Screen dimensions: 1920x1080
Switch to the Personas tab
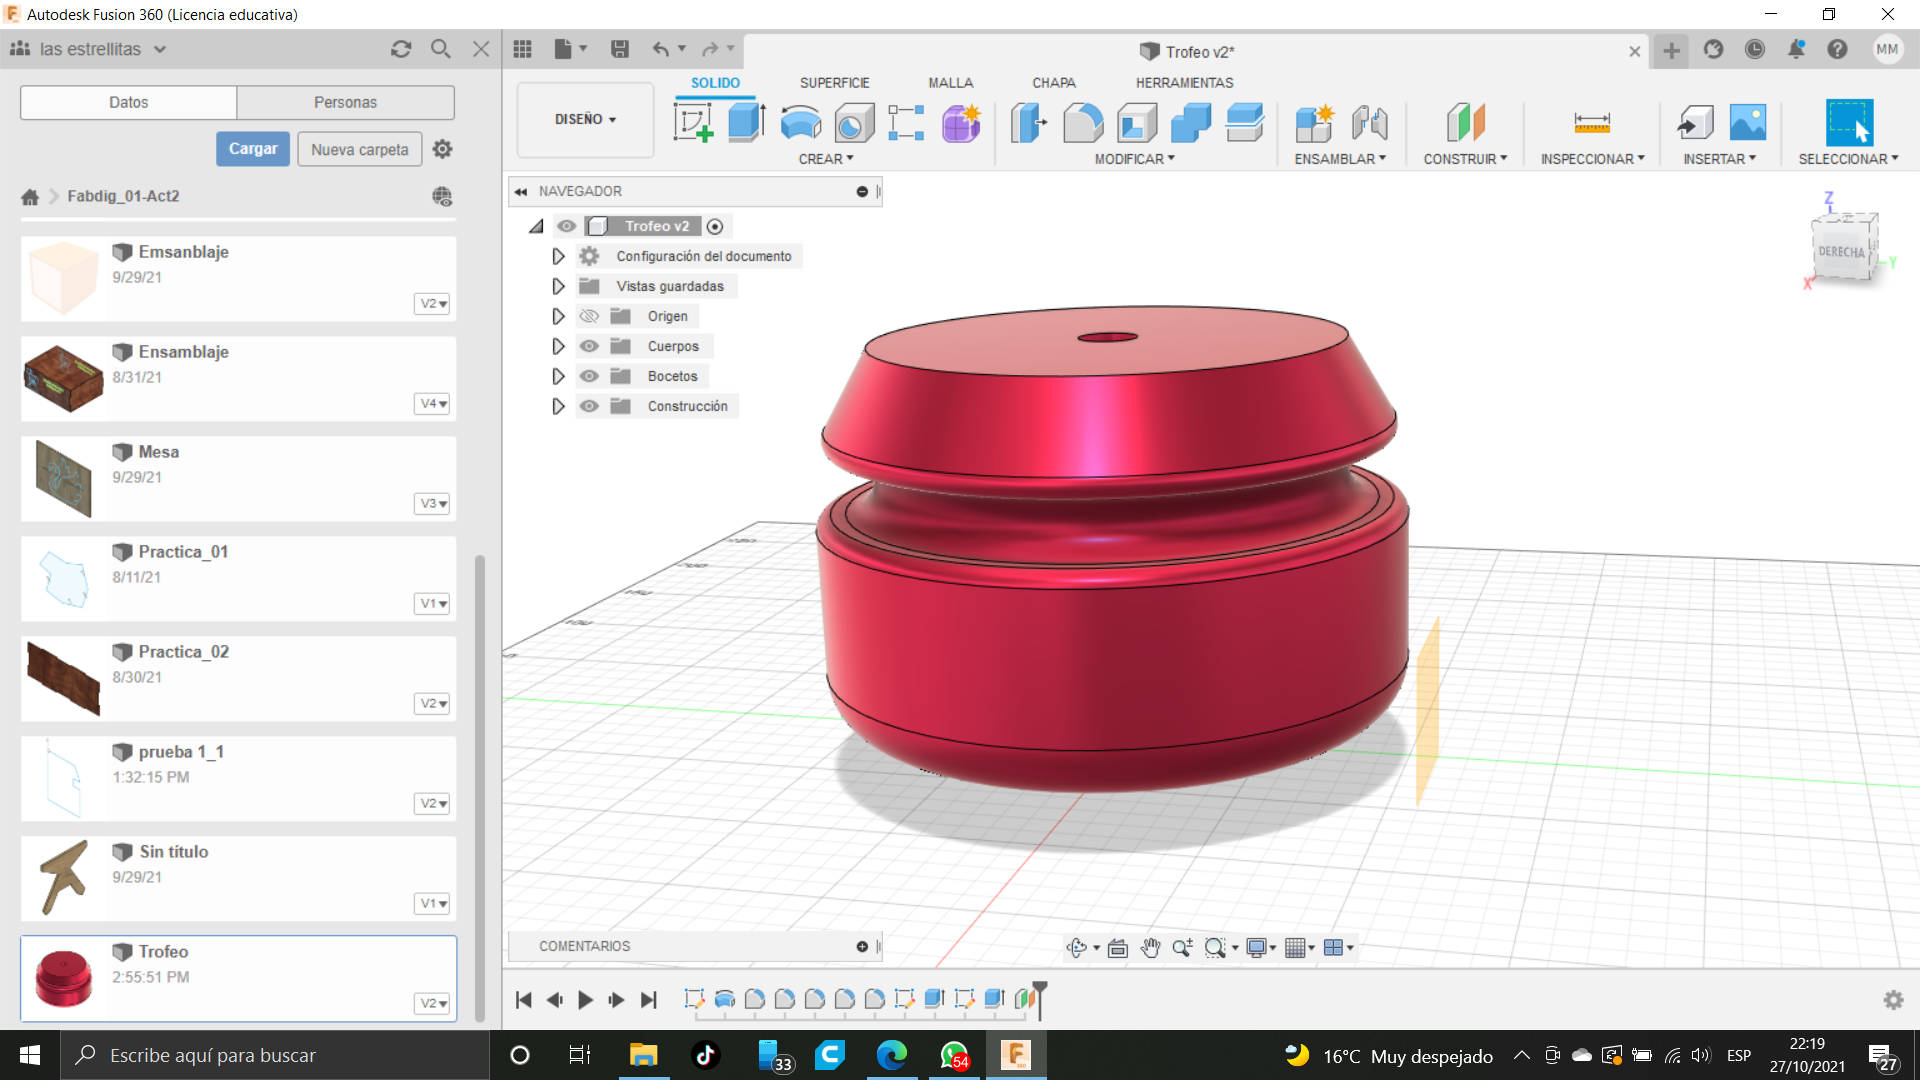coord(345,102)
